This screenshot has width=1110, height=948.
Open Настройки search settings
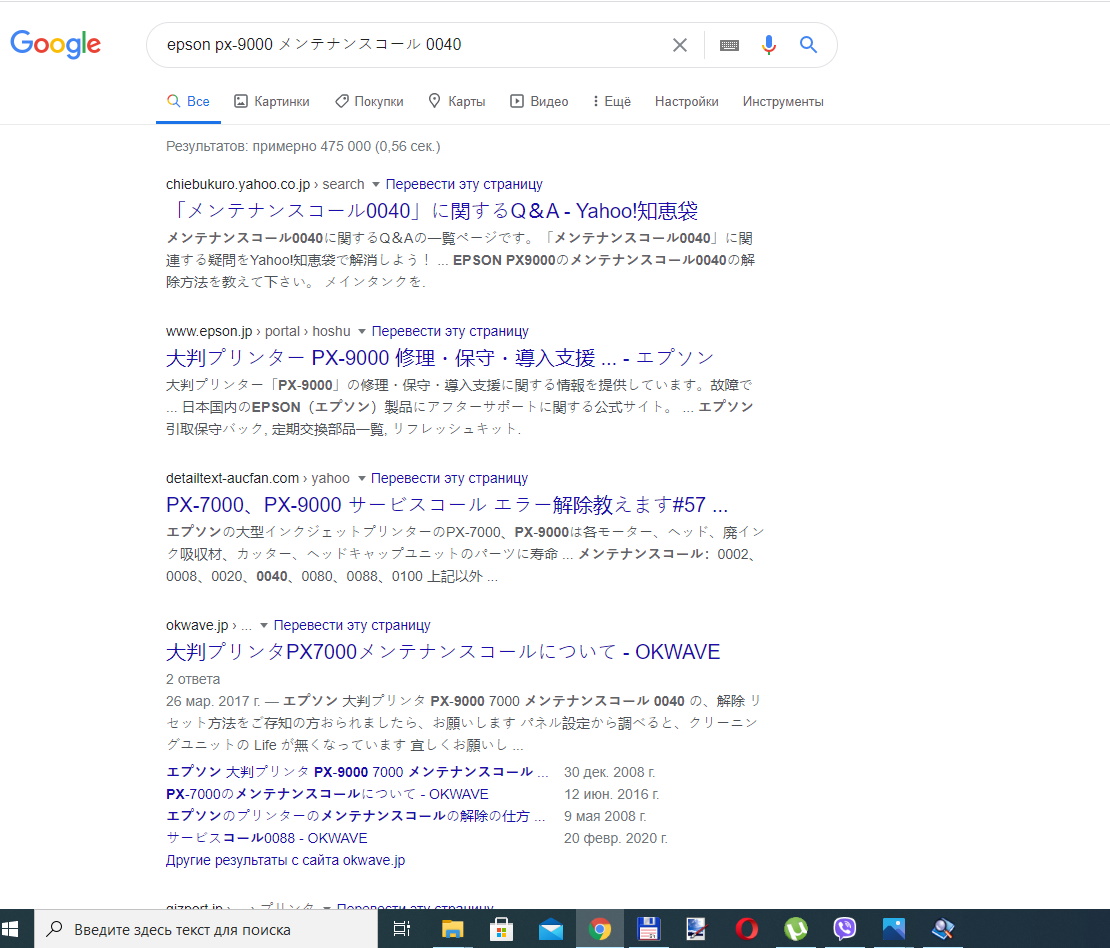(x=687, y=101)
